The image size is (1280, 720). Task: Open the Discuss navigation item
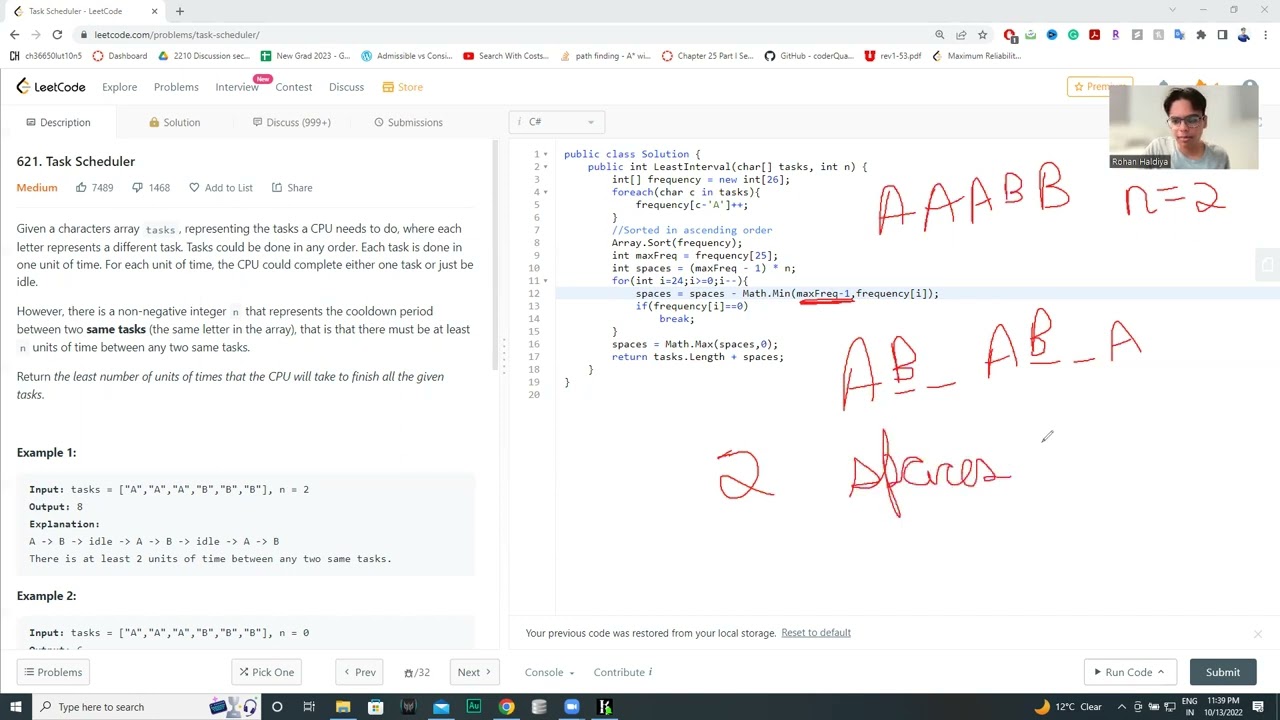(346, 87)
